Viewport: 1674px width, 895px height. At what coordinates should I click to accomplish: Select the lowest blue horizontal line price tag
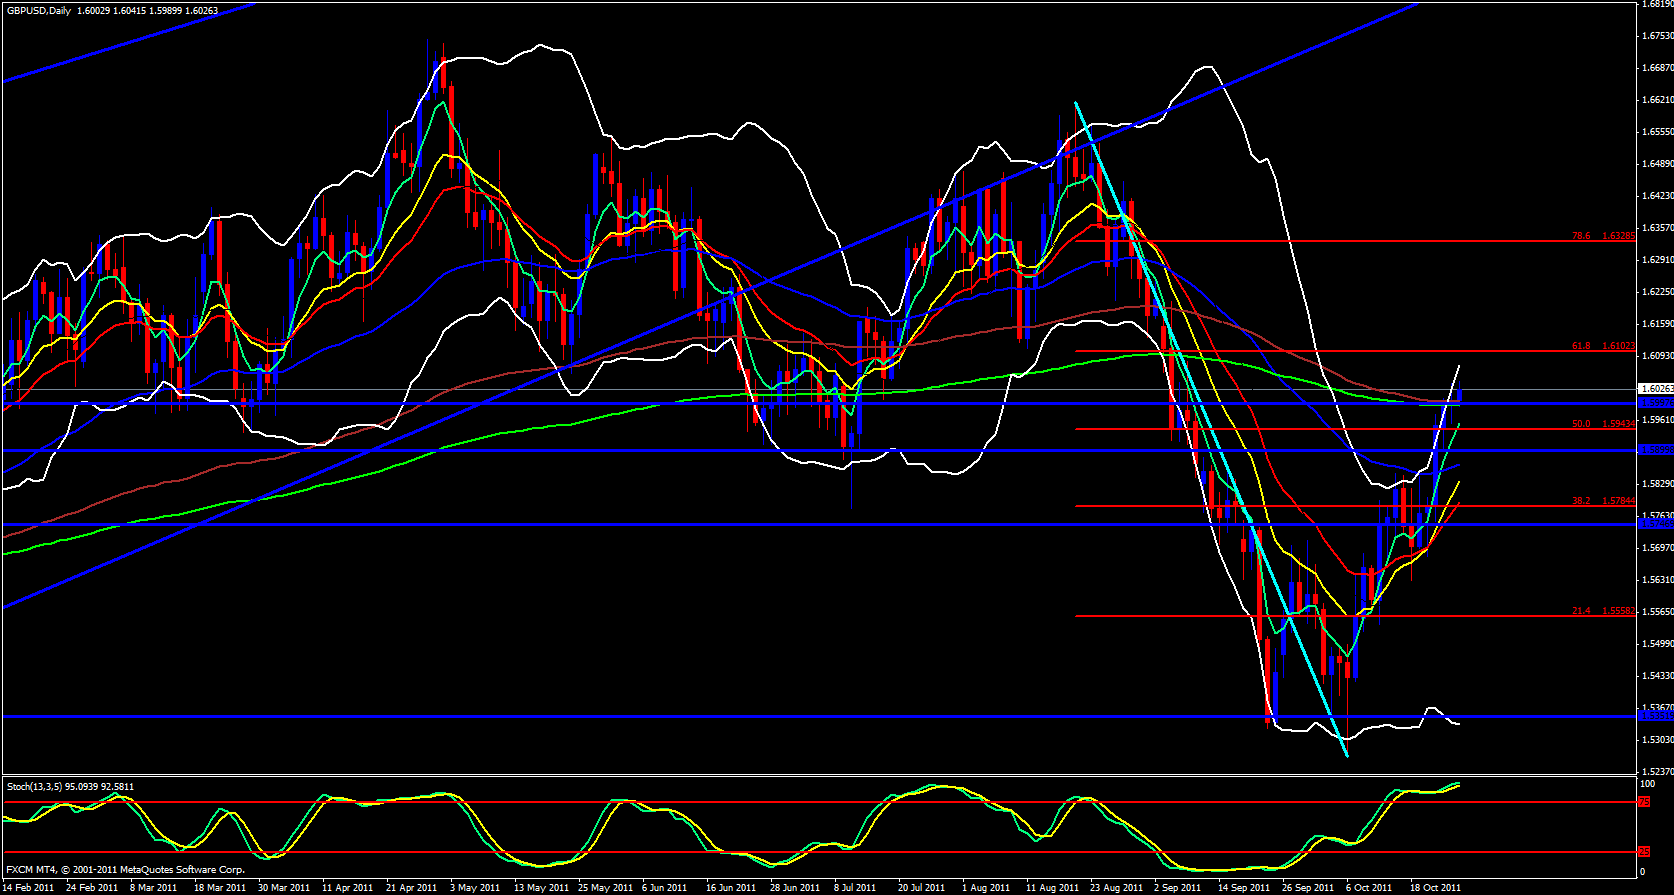pos(1656,716)
